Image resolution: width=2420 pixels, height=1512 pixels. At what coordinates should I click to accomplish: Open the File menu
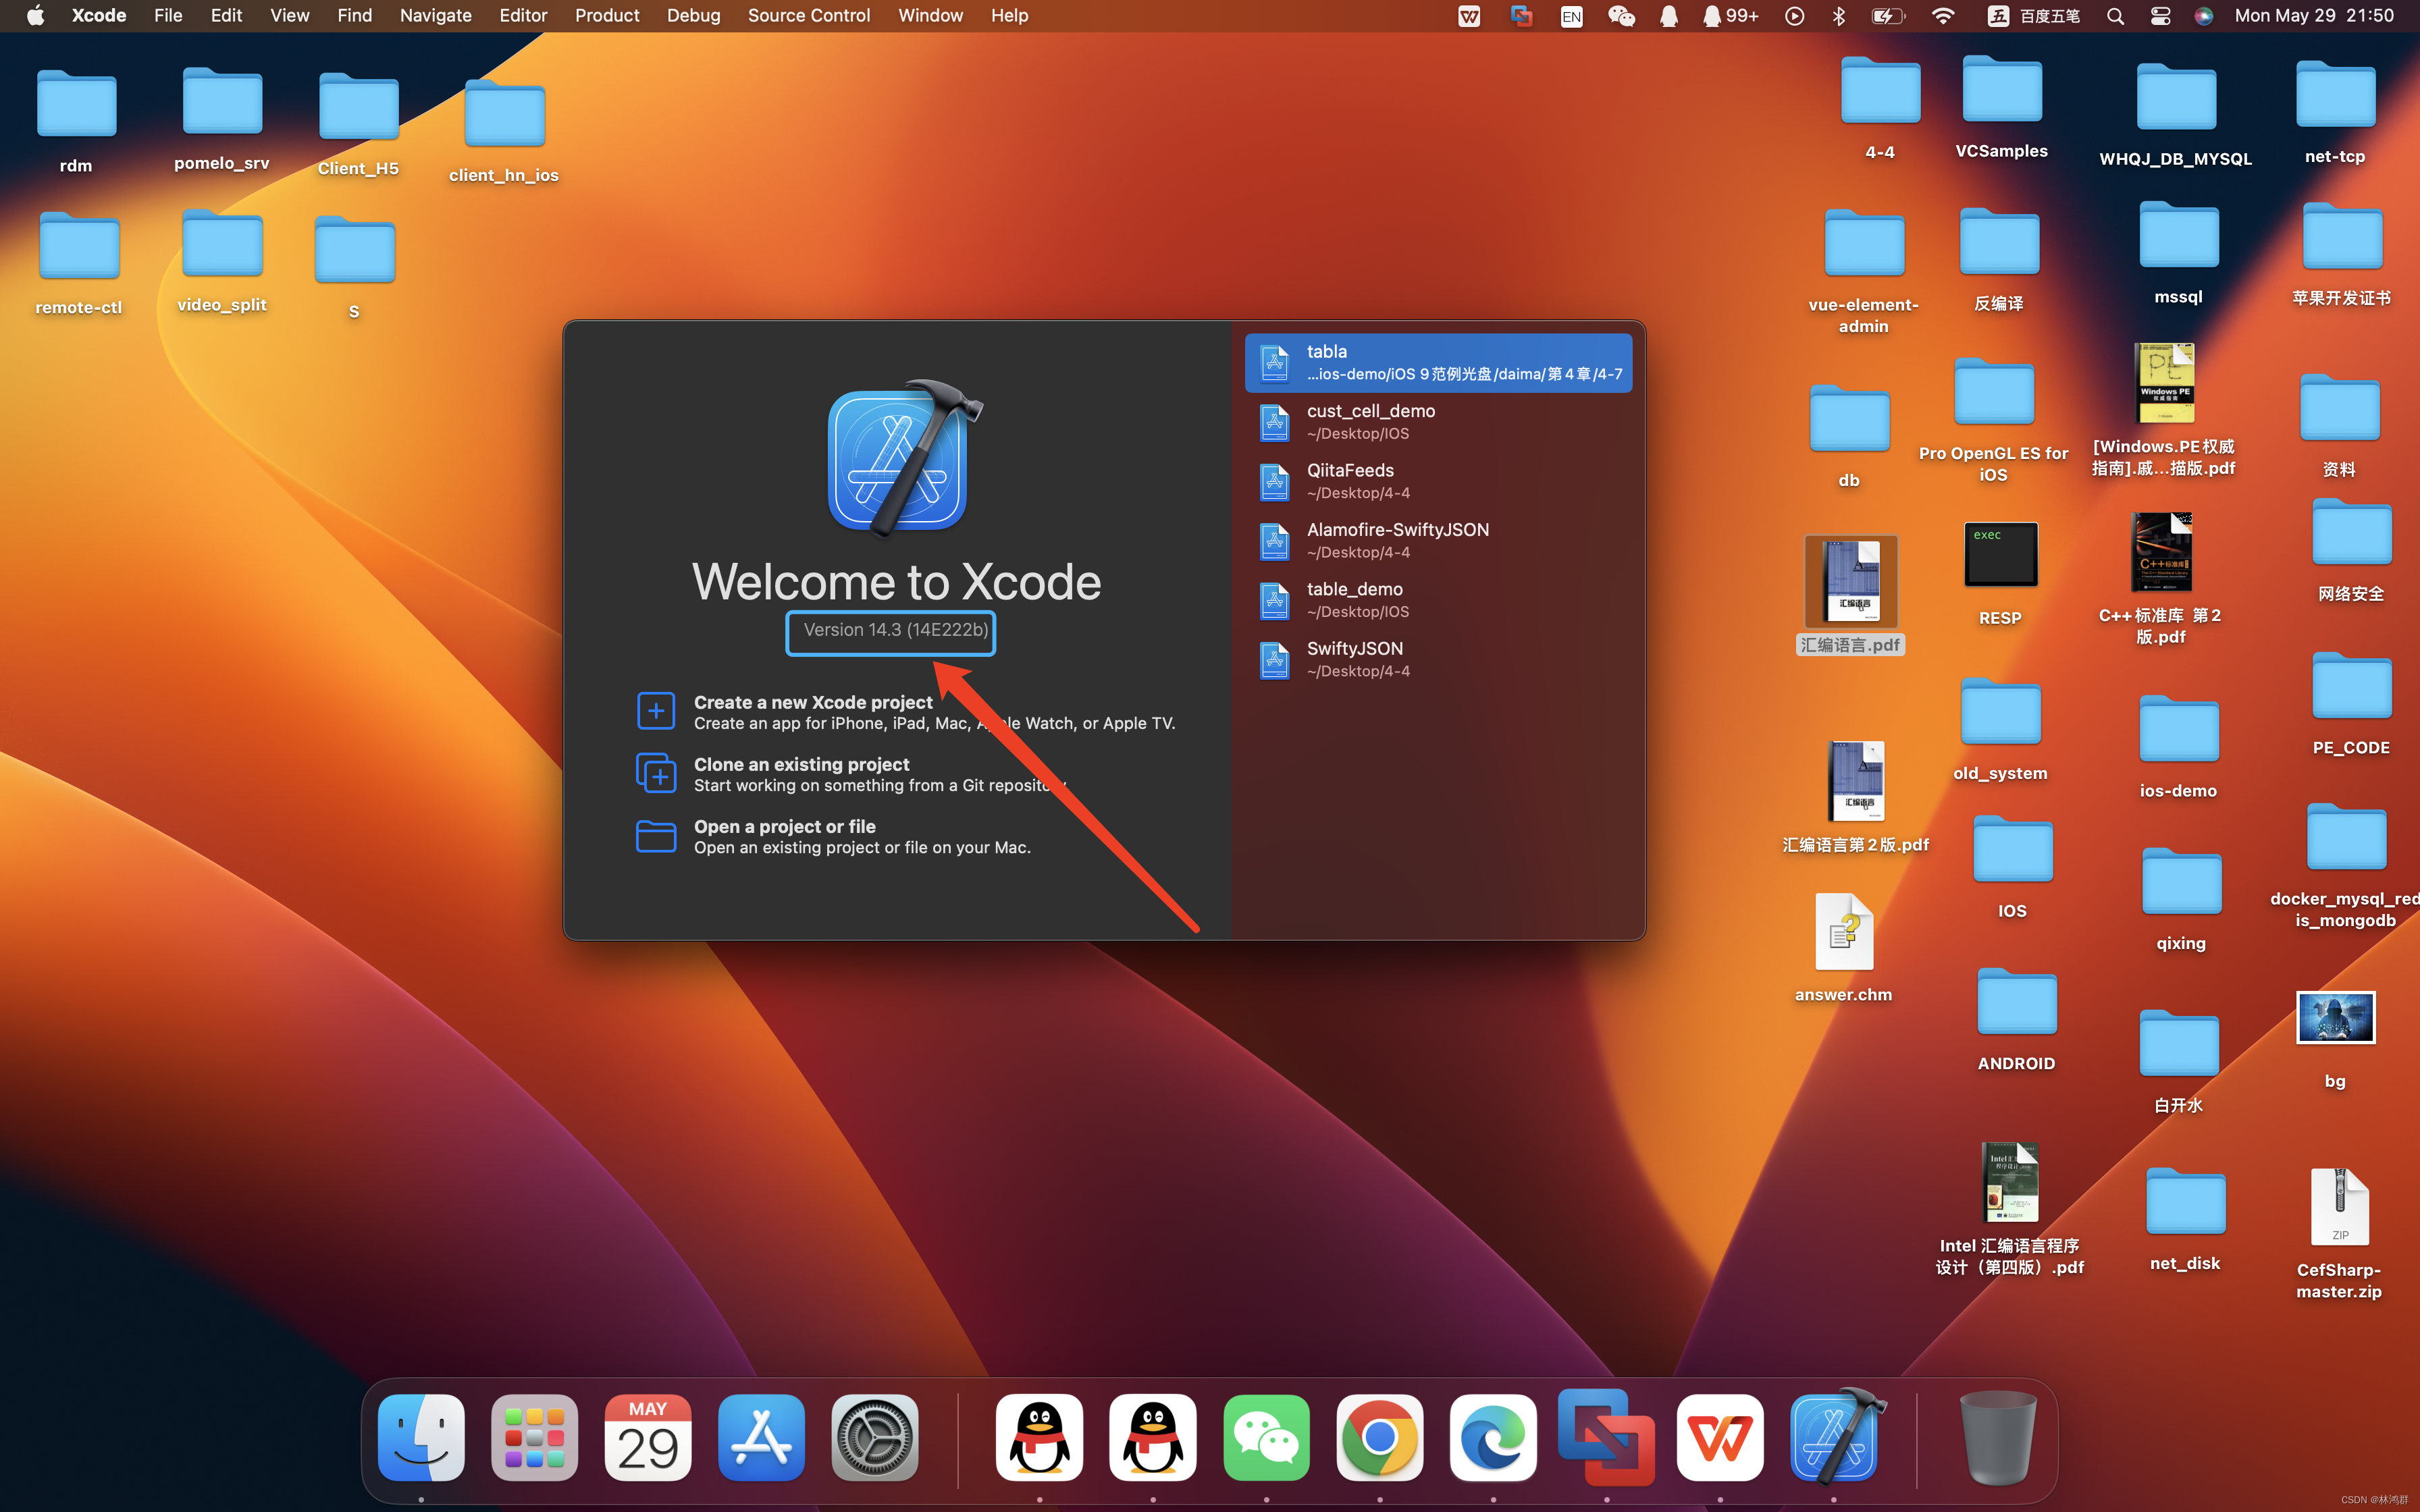[x=168, y=15]
